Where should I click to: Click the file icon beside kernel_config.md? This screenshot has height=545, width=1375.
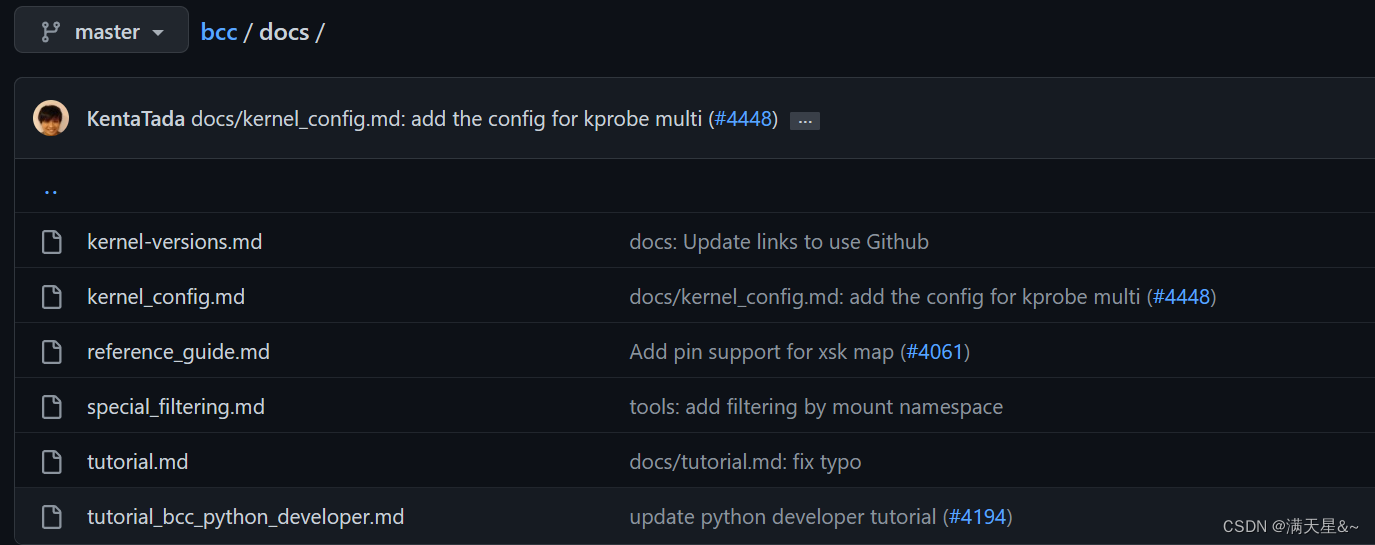[51, 297]
